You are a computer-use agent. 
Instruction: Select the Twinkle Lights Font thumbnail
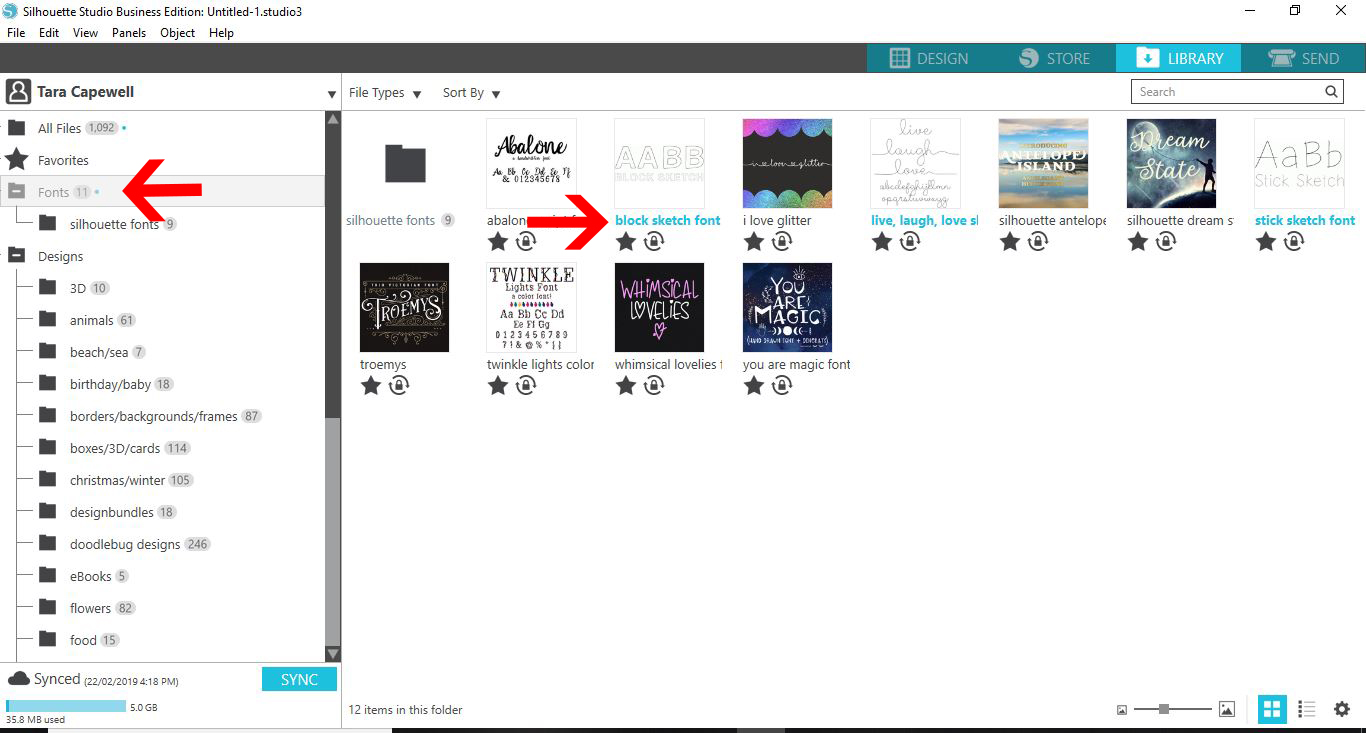tap(531, 307)
